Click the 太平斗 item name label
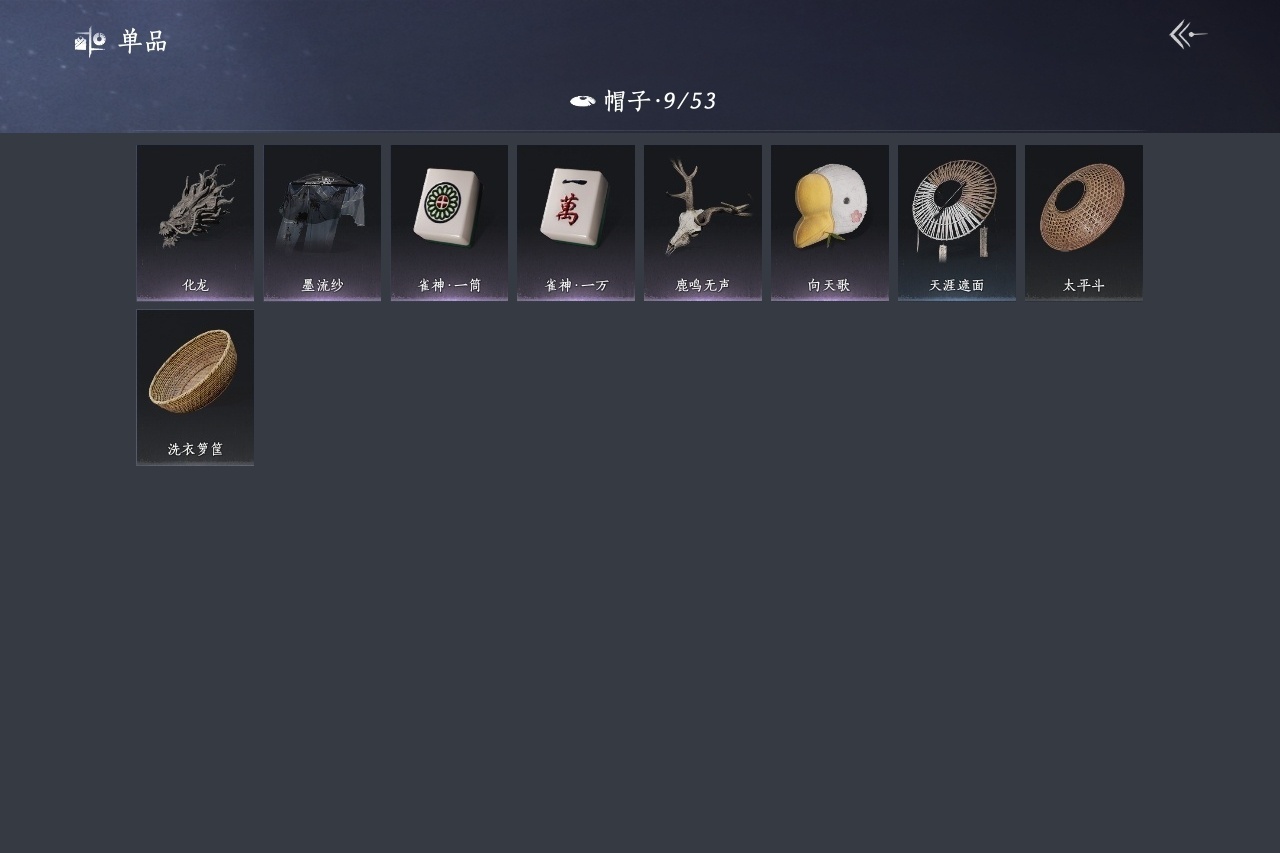The width and height of the screenshot is (1280, 853). (1084, 285)
